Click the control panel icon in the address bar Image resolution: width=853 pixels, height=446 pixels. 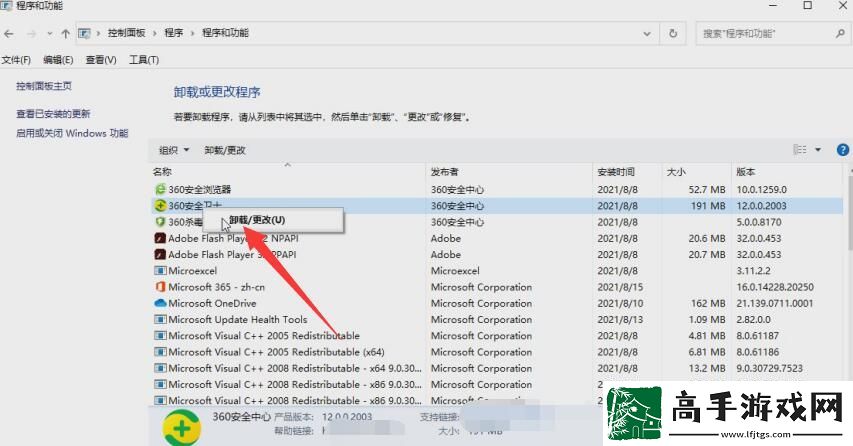point(84,33)
